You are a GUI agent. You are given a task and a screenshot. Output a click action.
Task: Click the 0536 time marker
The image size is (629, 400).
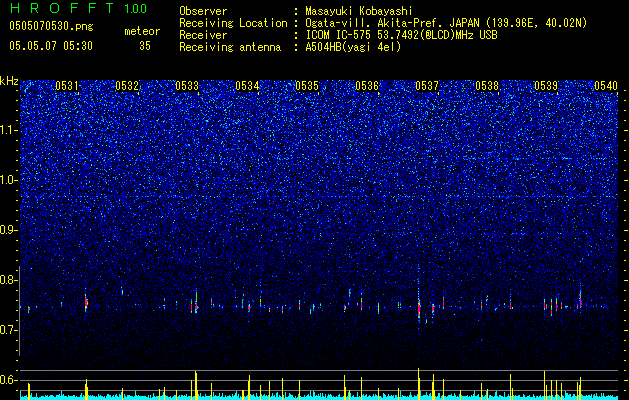point(367,85)
